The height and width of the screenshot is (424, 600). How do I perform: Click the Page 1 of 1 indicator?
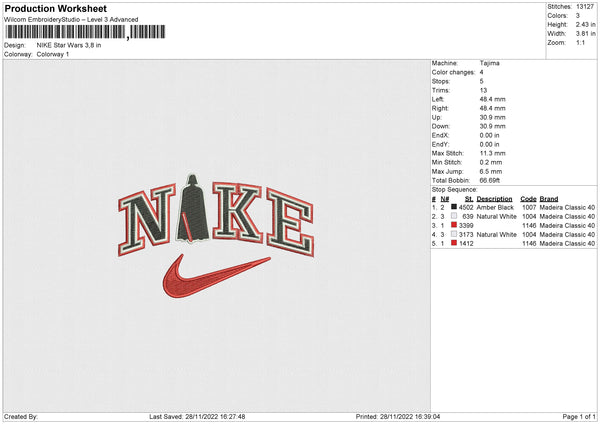pyautogui.click(x=579, y=417)
